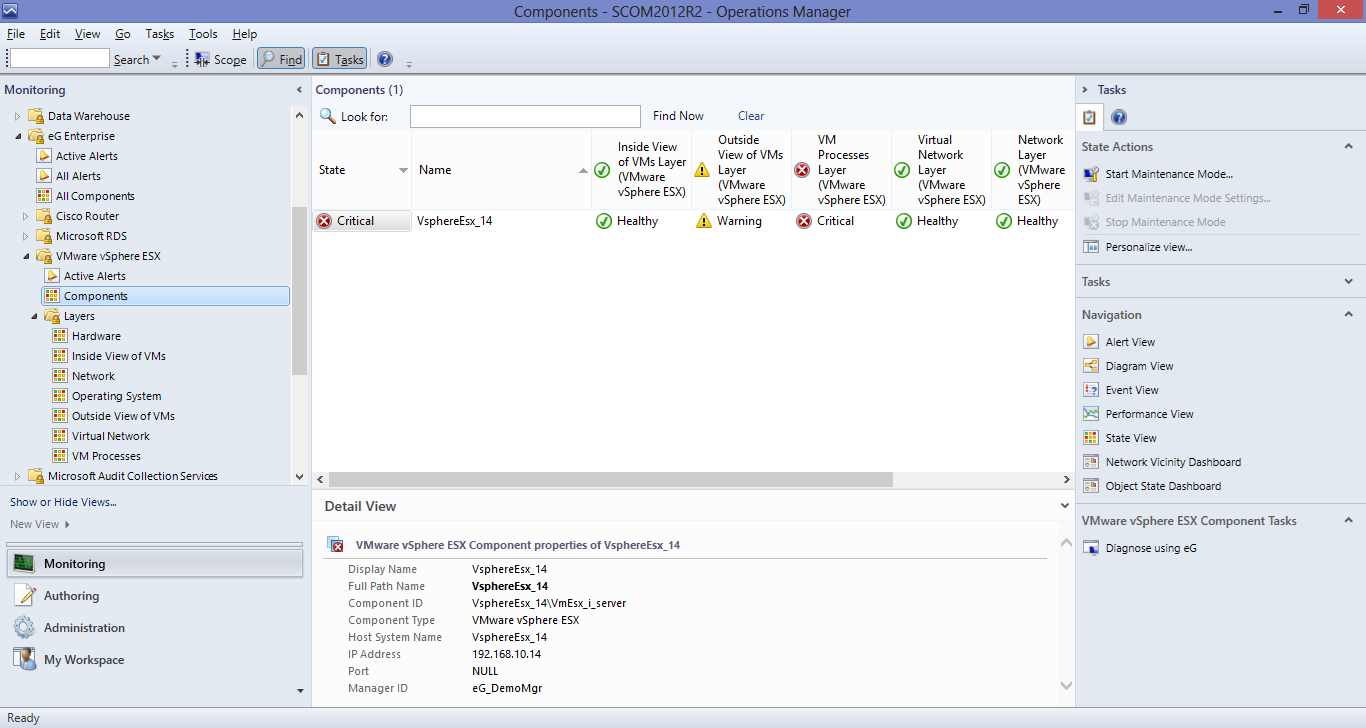Click the Warning icon in Outside View column

pyautogui.click(x=703, y=221)
